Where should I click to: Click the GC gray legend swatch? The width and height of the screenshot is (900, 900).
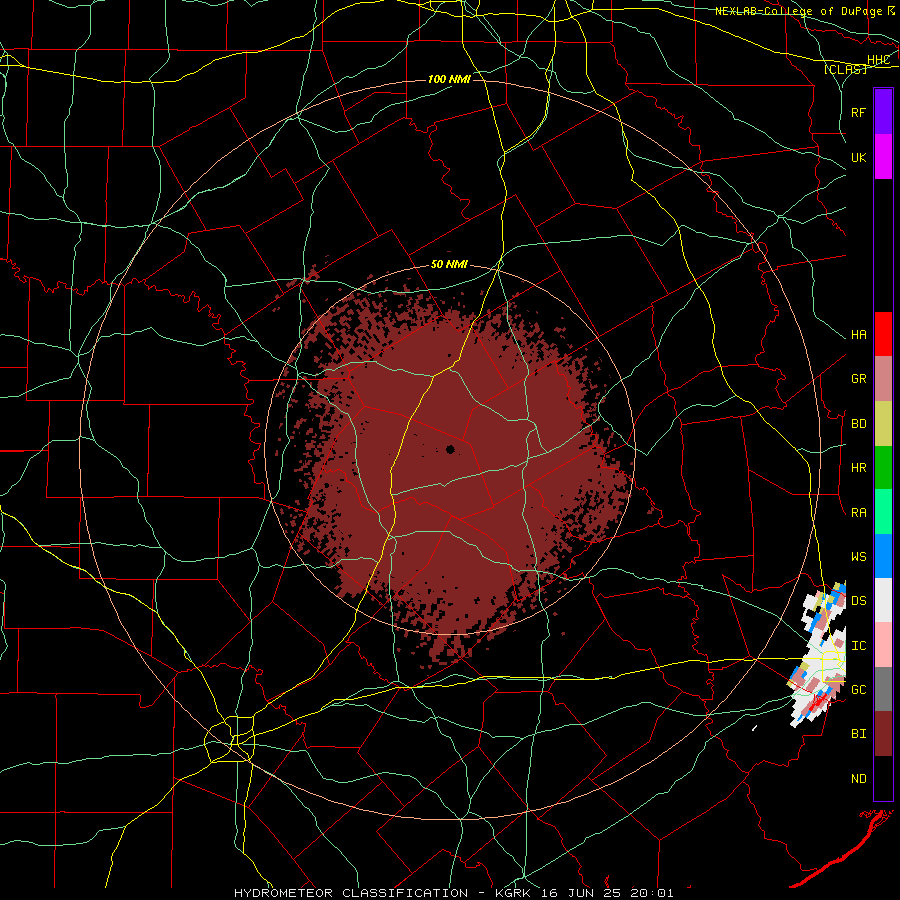coord(883,689)
